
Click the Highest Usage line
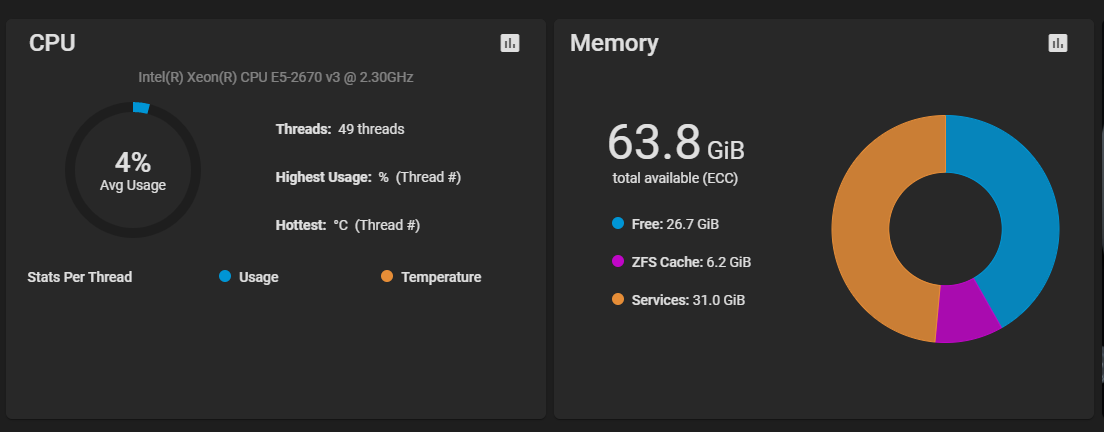click(x=368, y=177)
